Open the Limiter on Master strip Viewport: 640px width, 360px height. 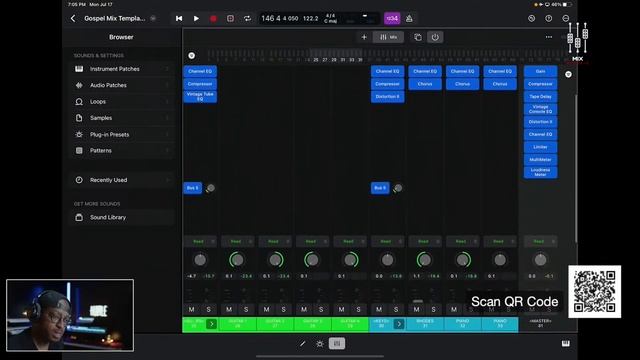pyautogui.click(x=540, y=147)
